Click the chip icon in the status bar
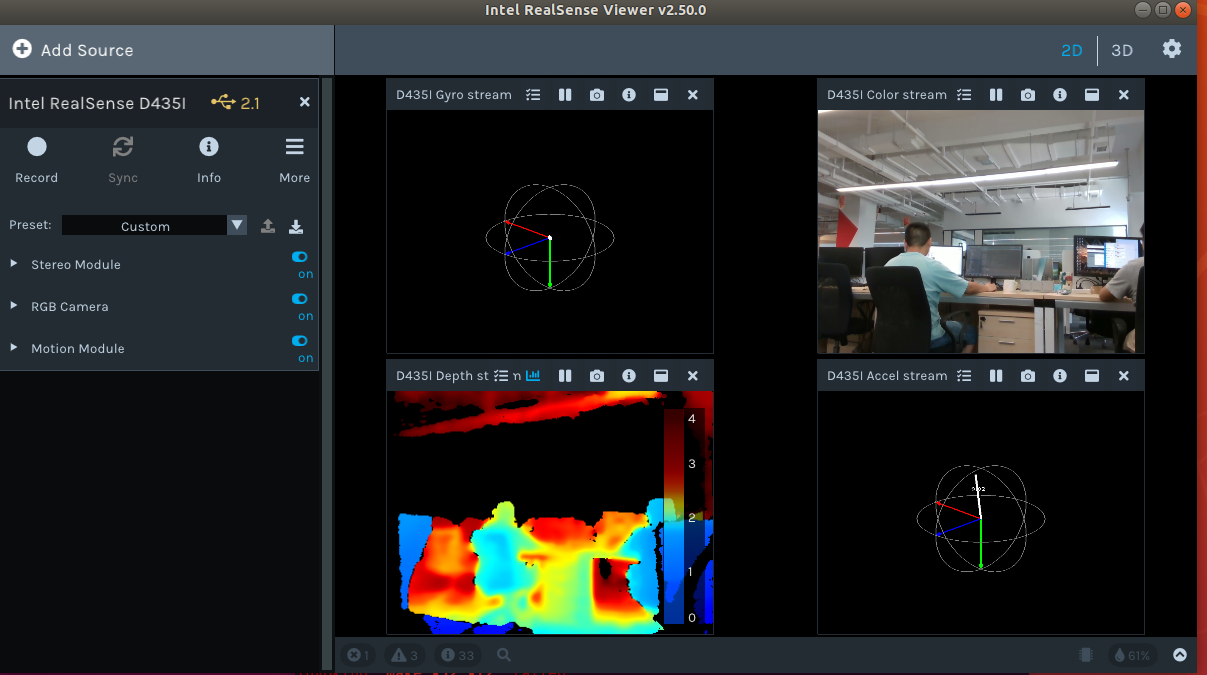 (x=1086, y=655)
